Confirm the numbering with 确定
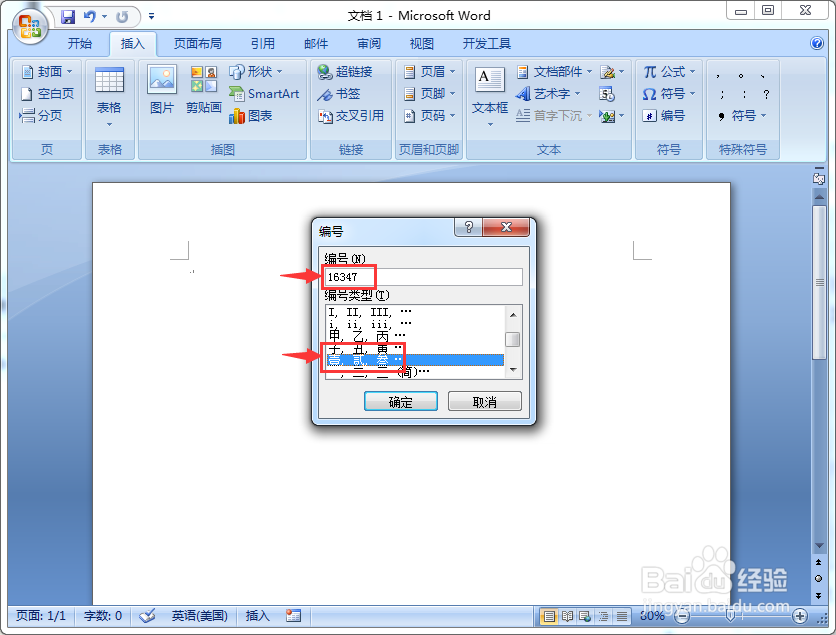 (400, 400)
